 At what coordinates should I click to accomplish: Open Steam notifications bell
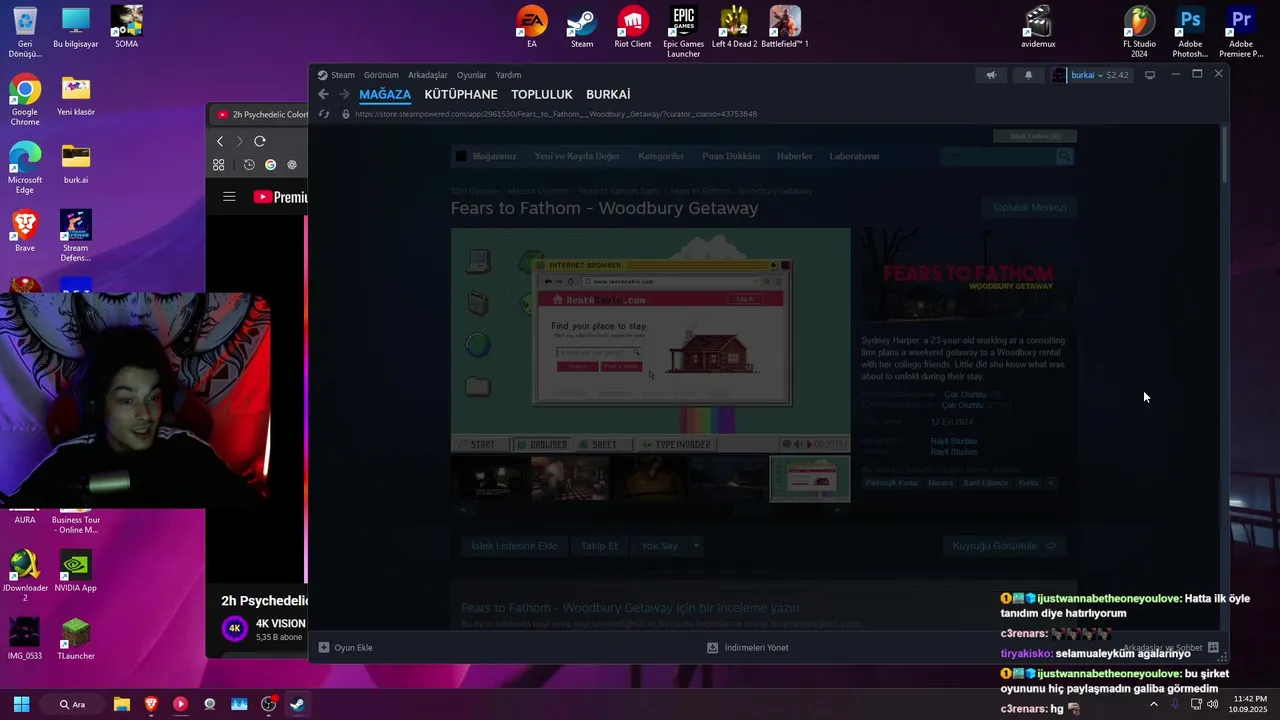click(1028, 75)
